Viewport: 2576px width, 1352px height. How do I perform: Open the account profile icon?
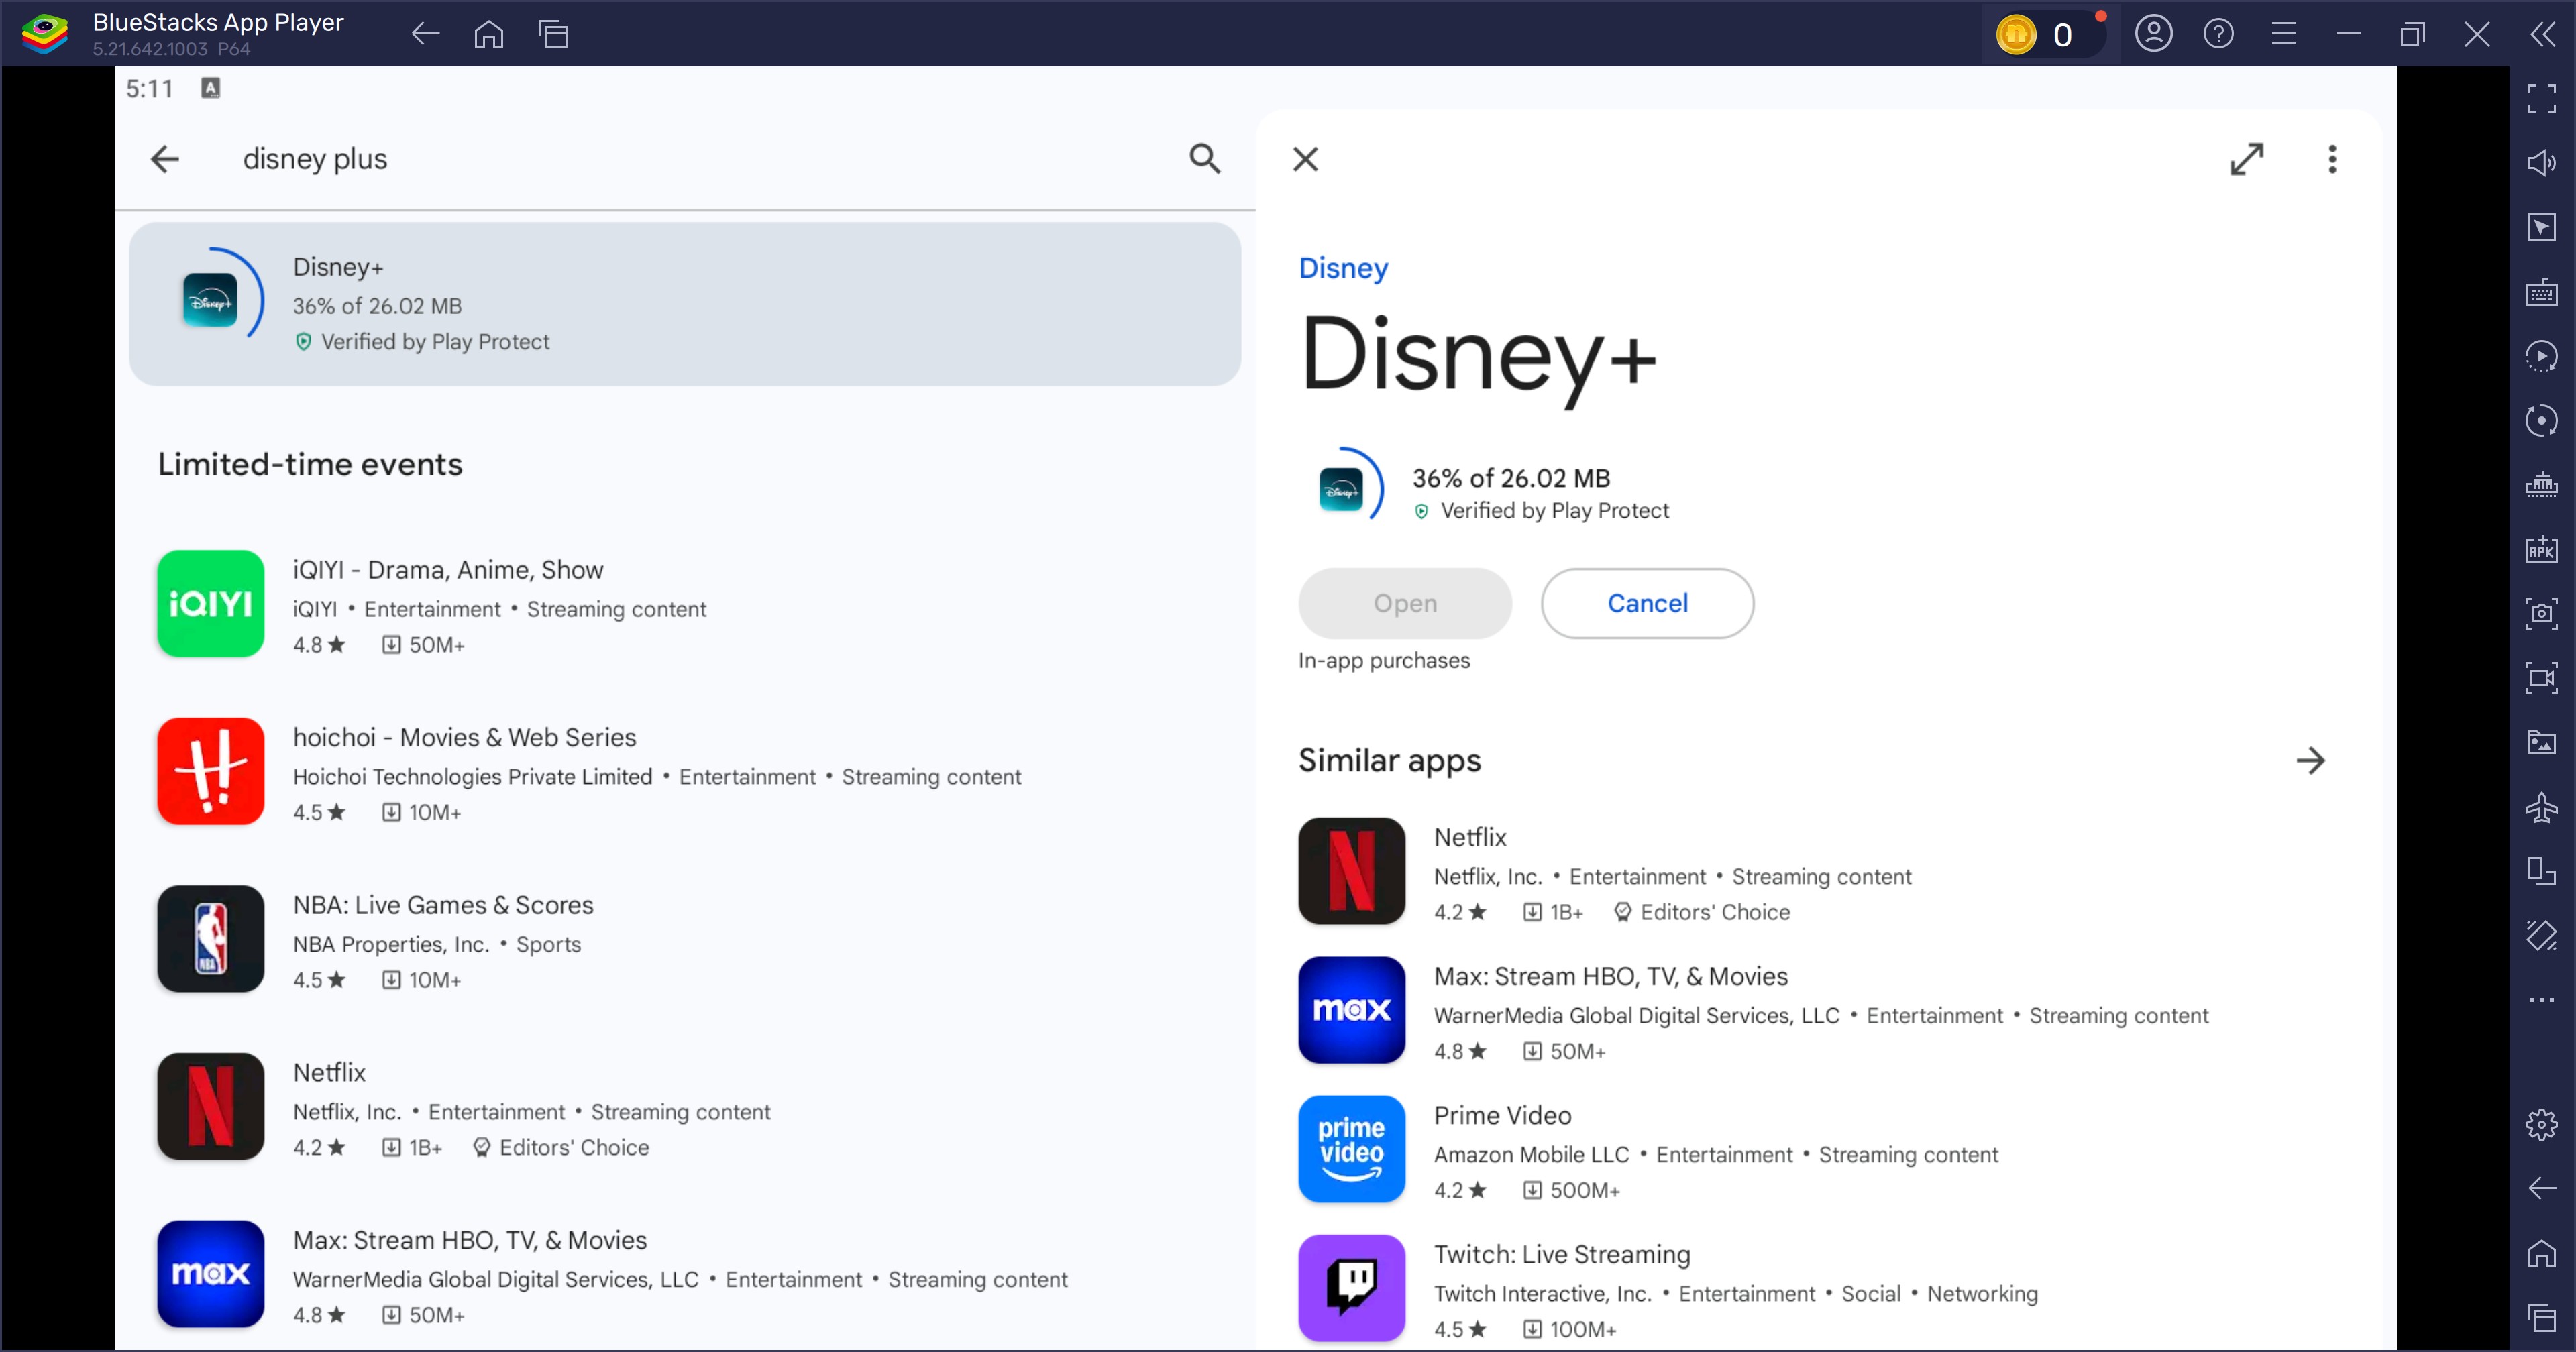(2153, 35)
